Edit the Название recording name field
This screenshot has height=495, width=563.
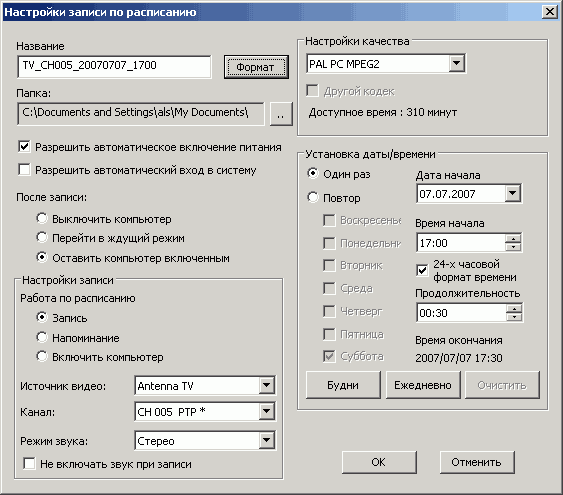click(x=114, y=66)
